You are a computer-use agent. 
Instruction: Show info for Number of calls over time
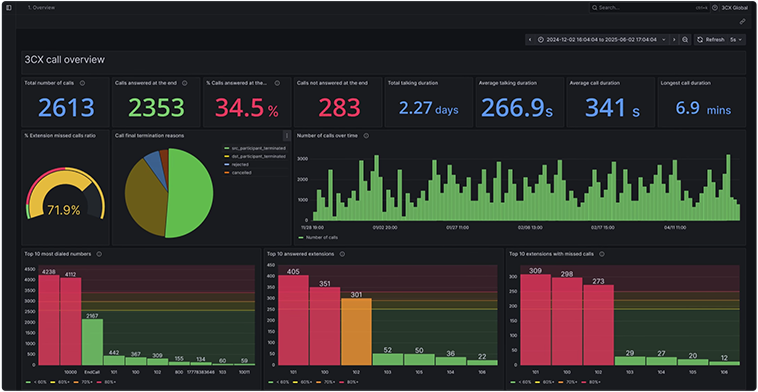click(366, 136)
